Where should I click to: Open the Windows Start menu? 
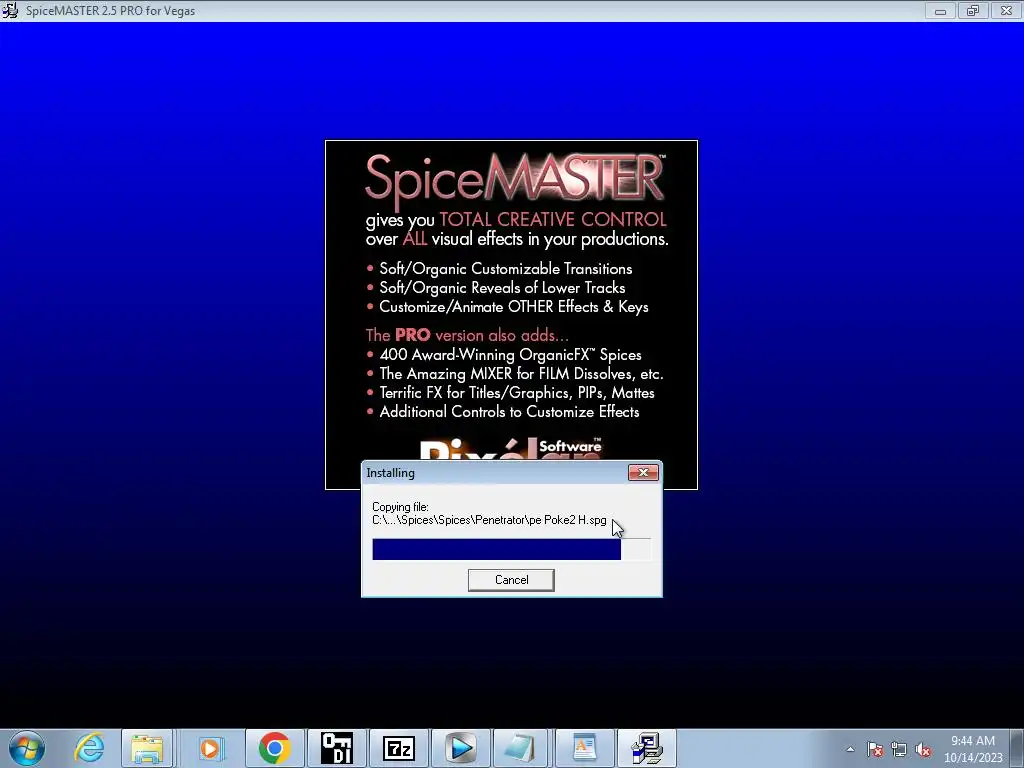[26, 748]
